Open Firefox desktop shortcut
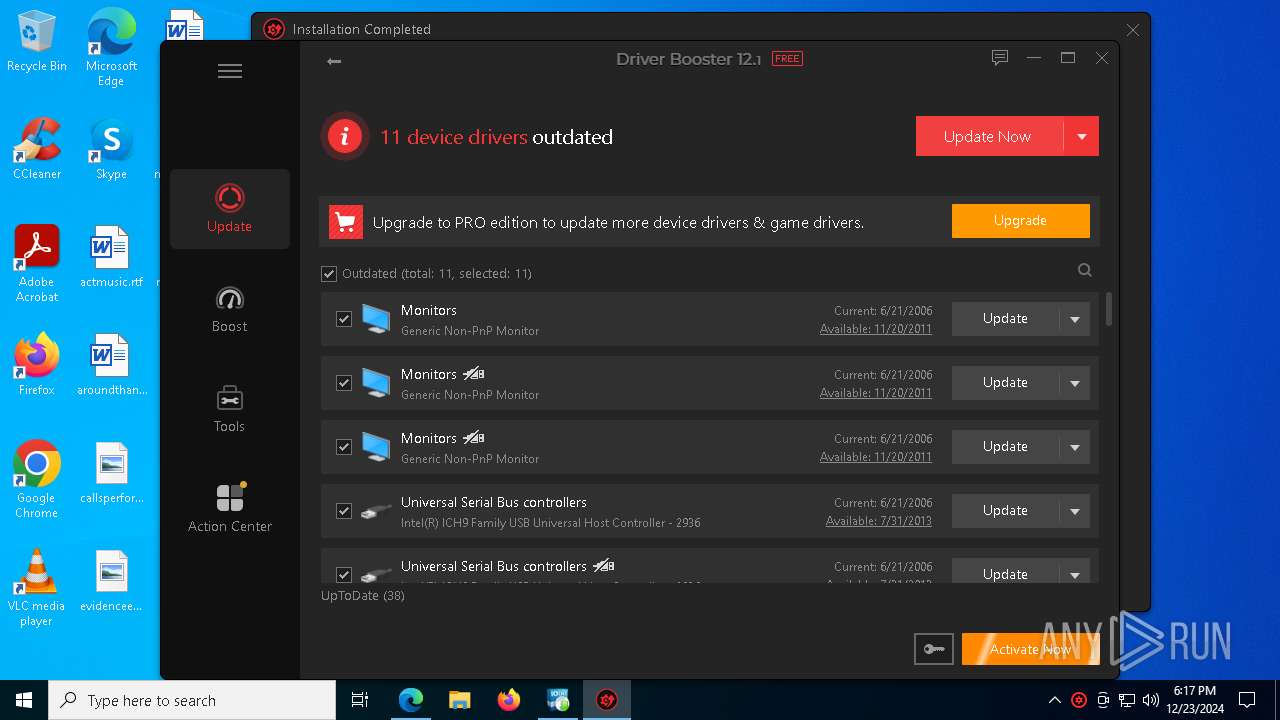The image size is (1280, 720). (x=37, y=365)
